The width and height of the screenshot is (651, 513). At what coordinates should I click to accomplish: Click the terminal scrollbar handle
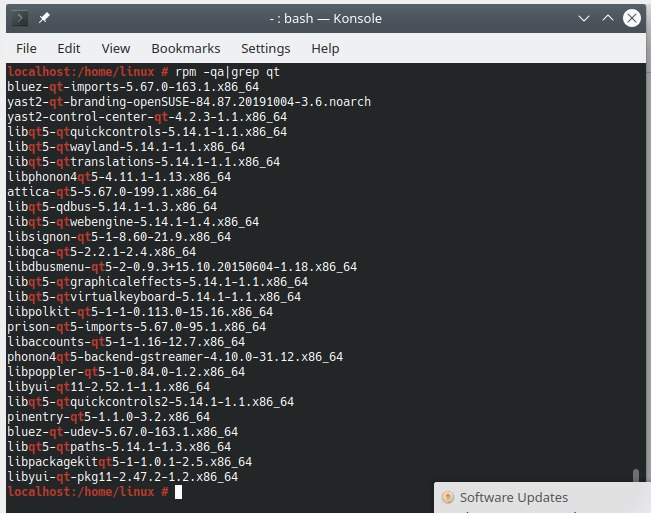point(635,476)
